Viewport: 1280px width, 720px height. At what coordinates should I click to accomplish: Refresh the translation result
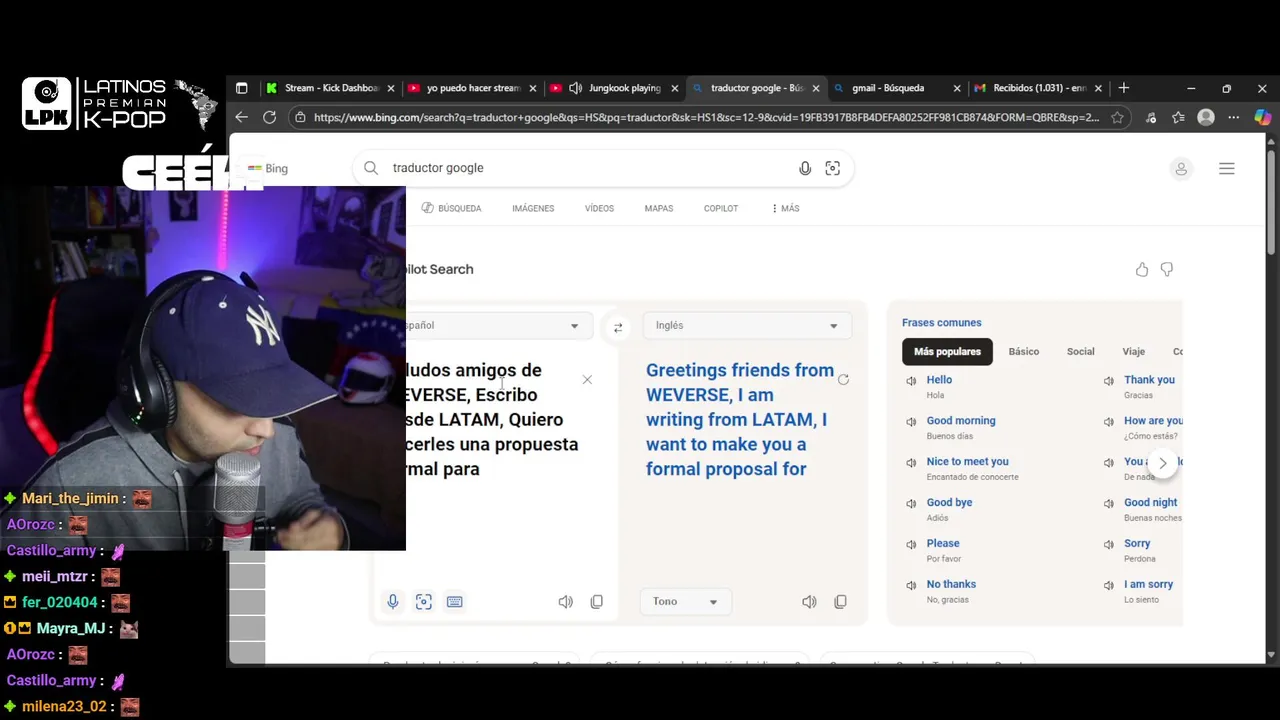843,380
